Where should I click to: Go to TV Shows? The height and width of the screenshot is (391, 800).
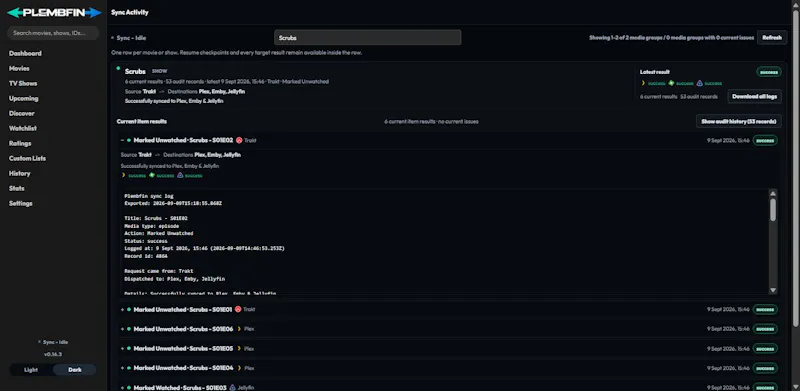click(23, 83)
